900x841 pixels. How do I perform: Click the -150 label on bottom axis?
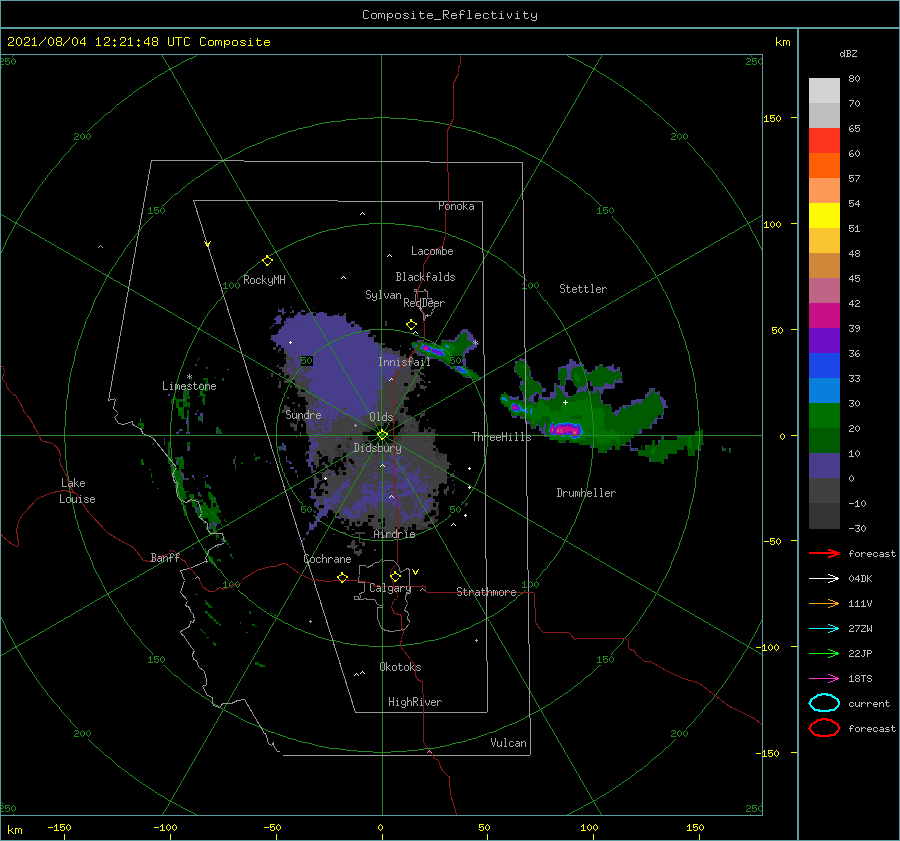(x=59, y=827)
